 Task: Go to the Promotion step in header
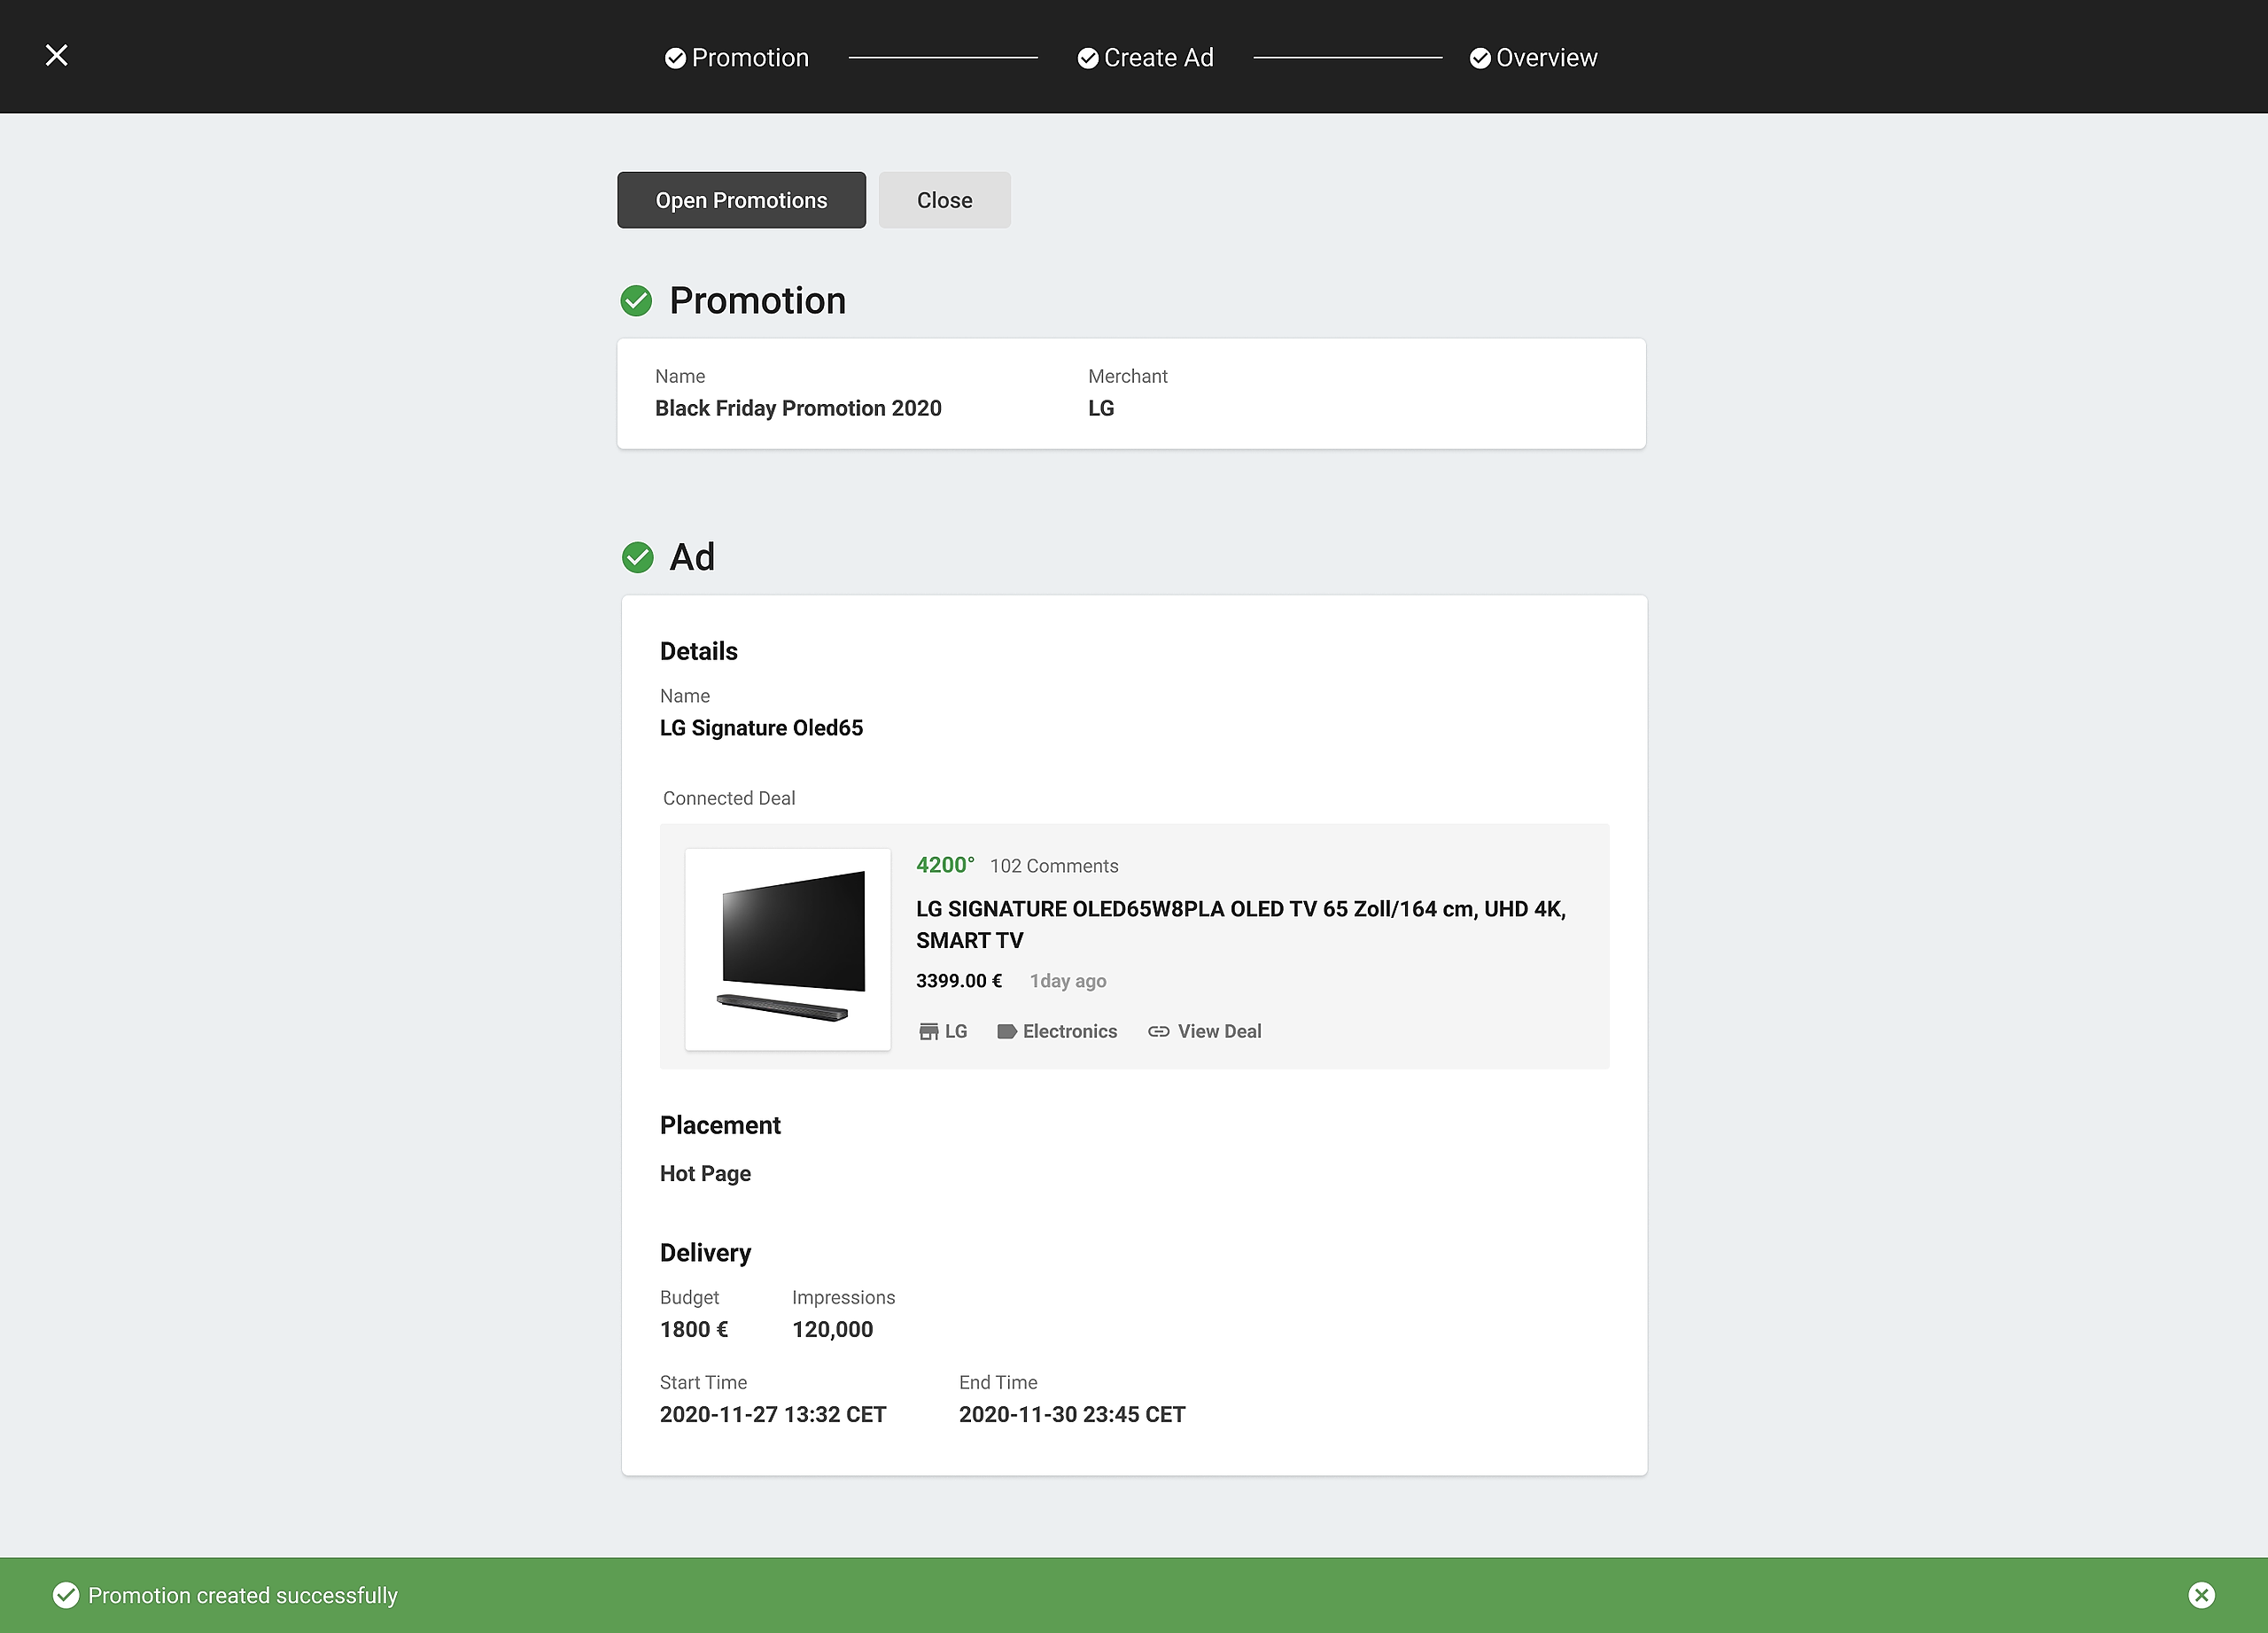coord(737,58)
